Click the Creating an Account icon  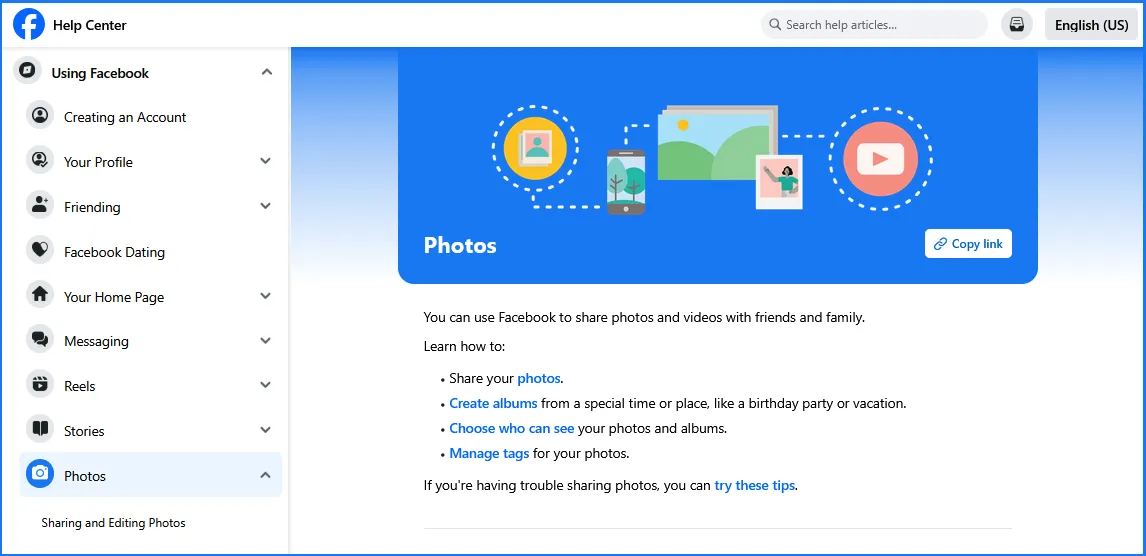click(x=40, y=116)
